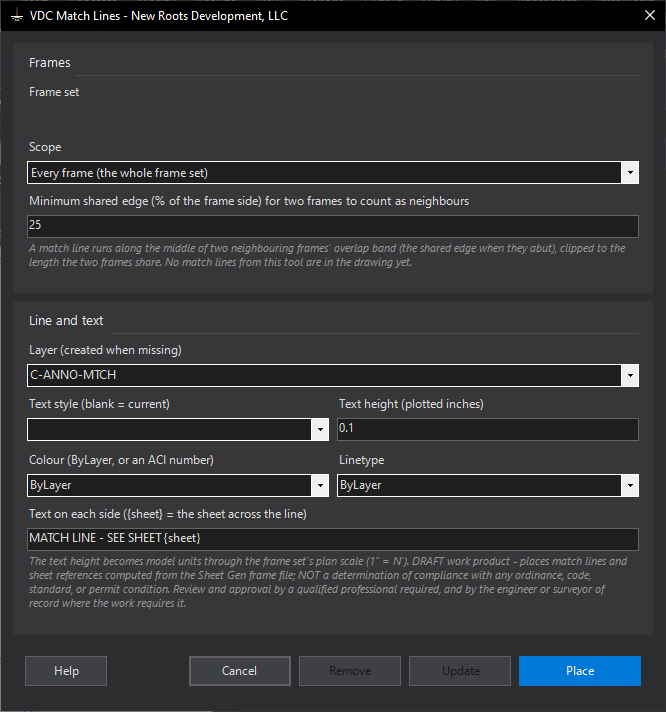Click the blue Place button
Viewport: 666px width, 712px height.
coord(580,671)
